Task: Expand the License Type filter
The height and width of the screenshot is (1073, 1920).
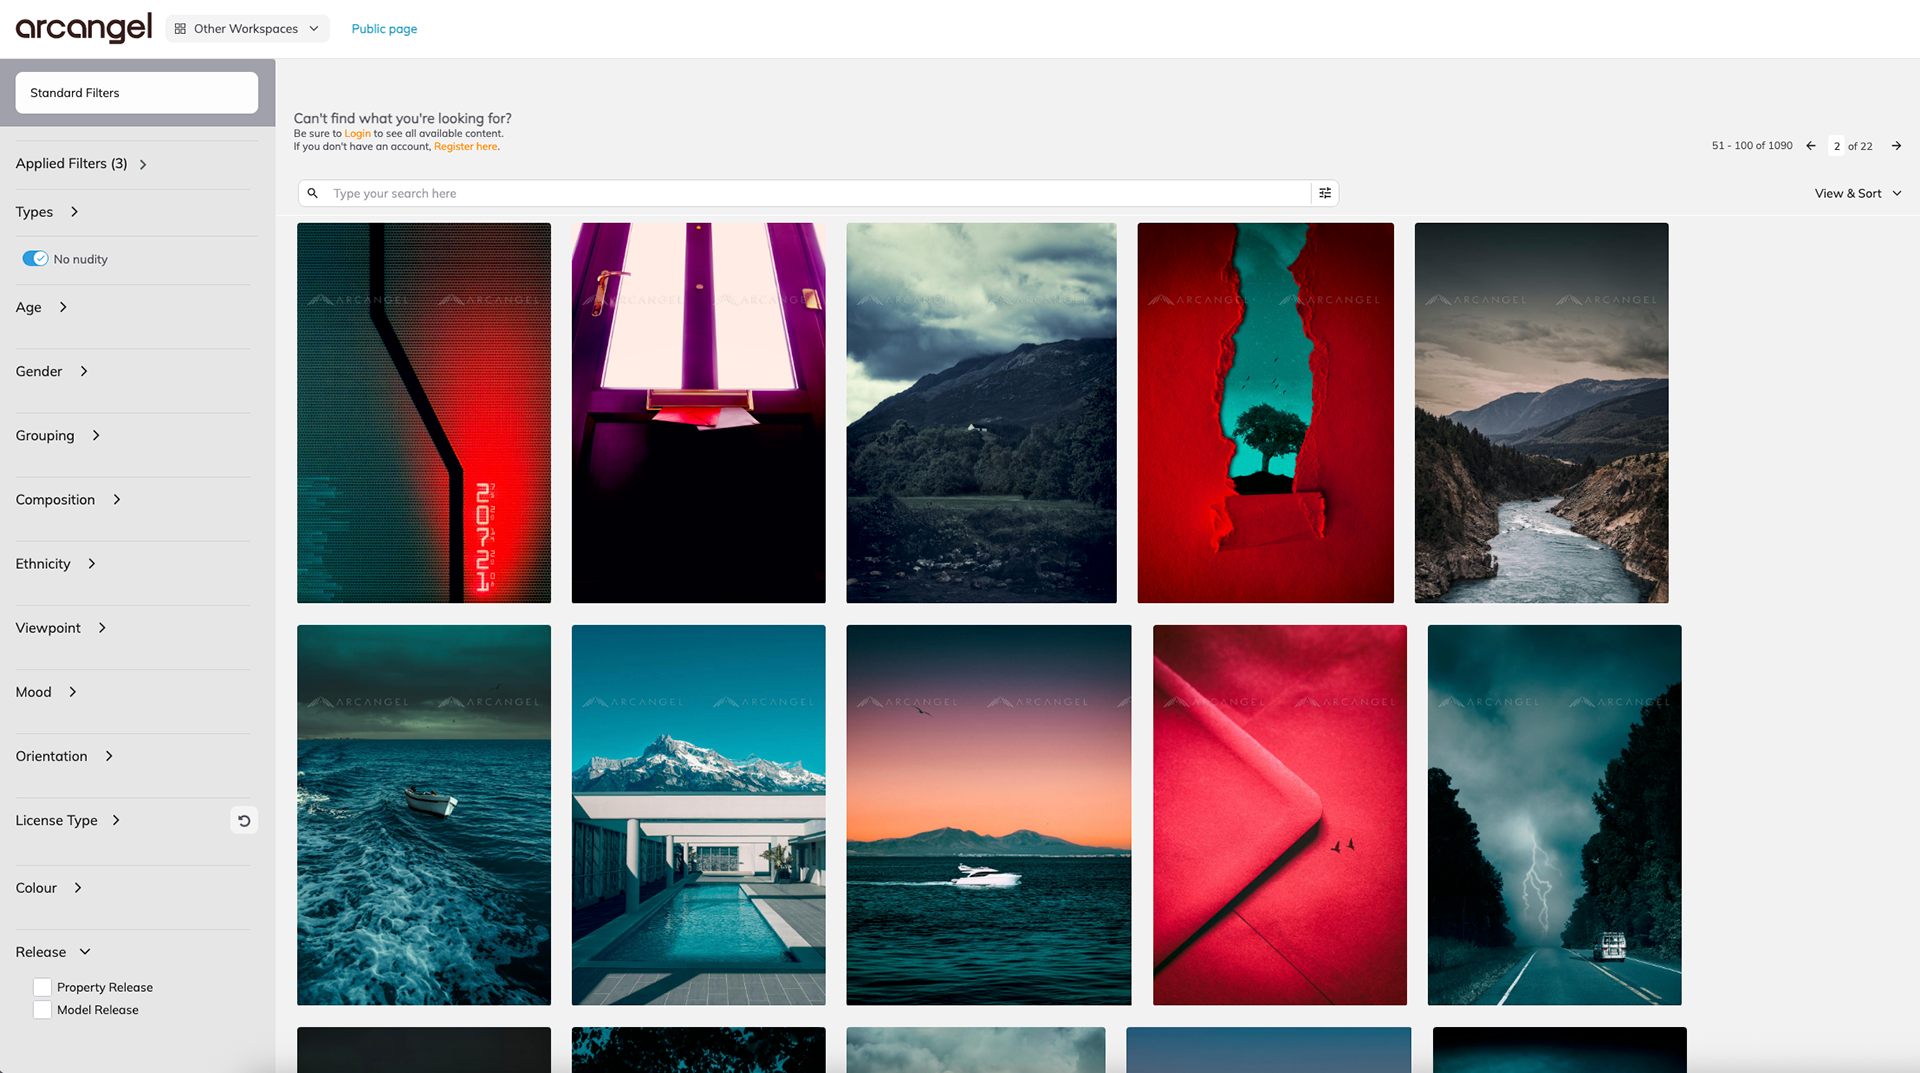Action: [68, 820]
